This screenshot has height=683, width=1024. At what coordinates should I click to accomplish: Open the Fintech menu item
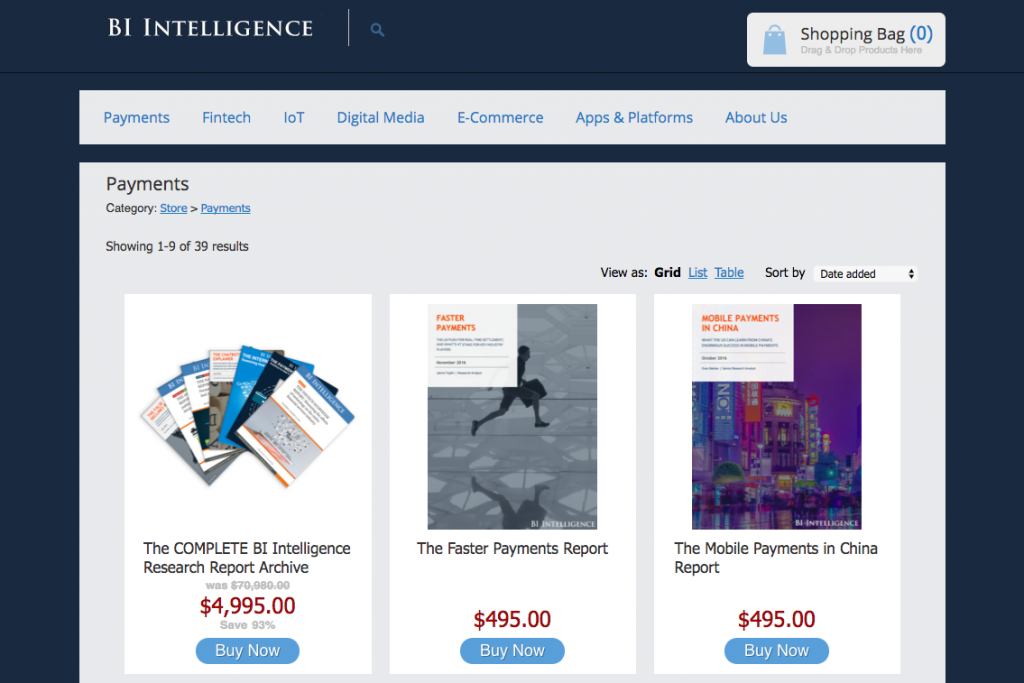[x=226, y=117]
